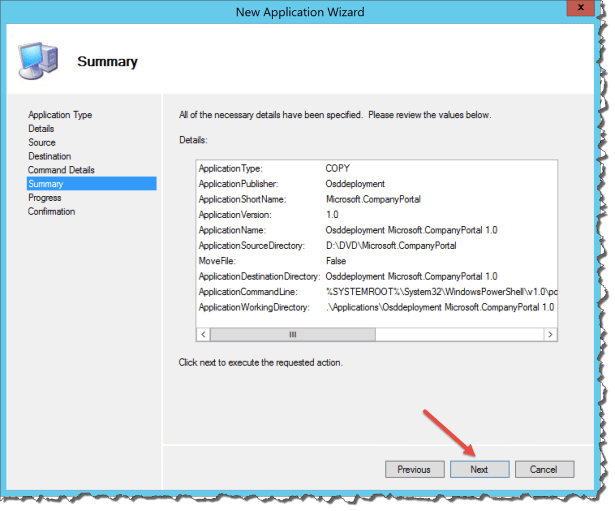Click the ApplicationCommandLine: label
Image resolution: width=615 pixels, height=511 pixels.
pos(248,292)
